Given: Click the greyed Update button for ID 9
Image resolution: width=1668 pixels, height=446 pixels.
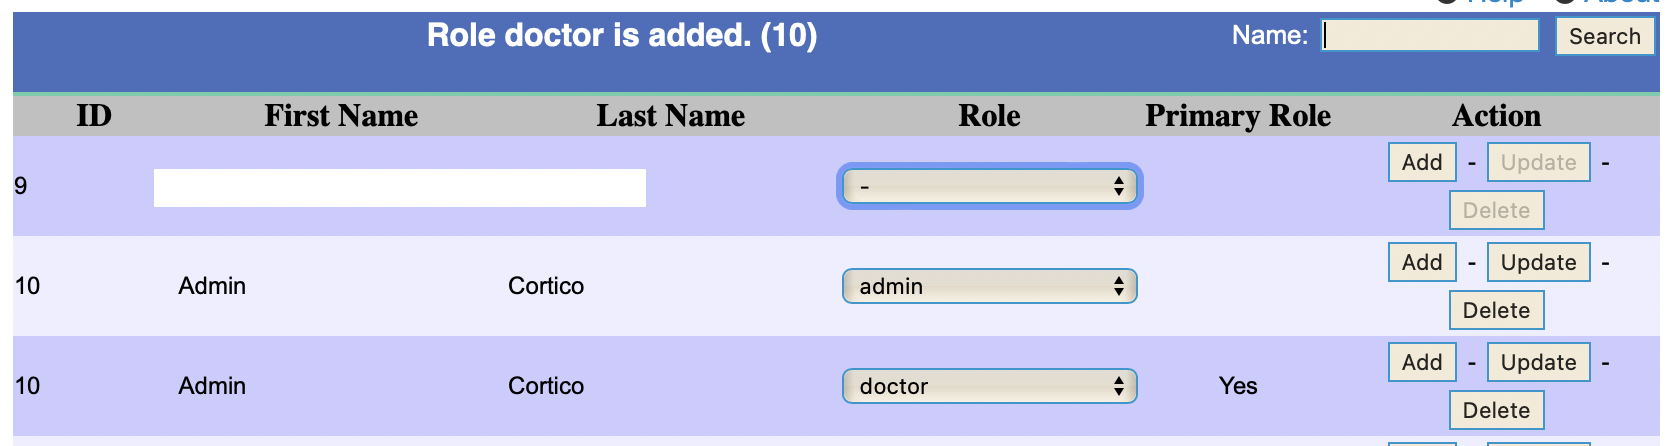Looking at the screenshot, I should pos(1538,162).
